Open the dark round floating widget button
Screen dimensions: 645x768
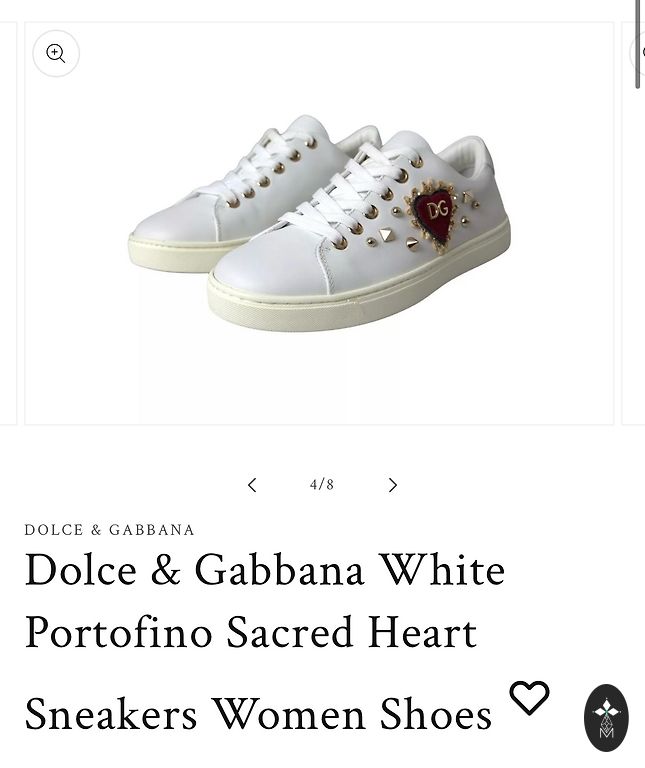click(x=606, y=717)
